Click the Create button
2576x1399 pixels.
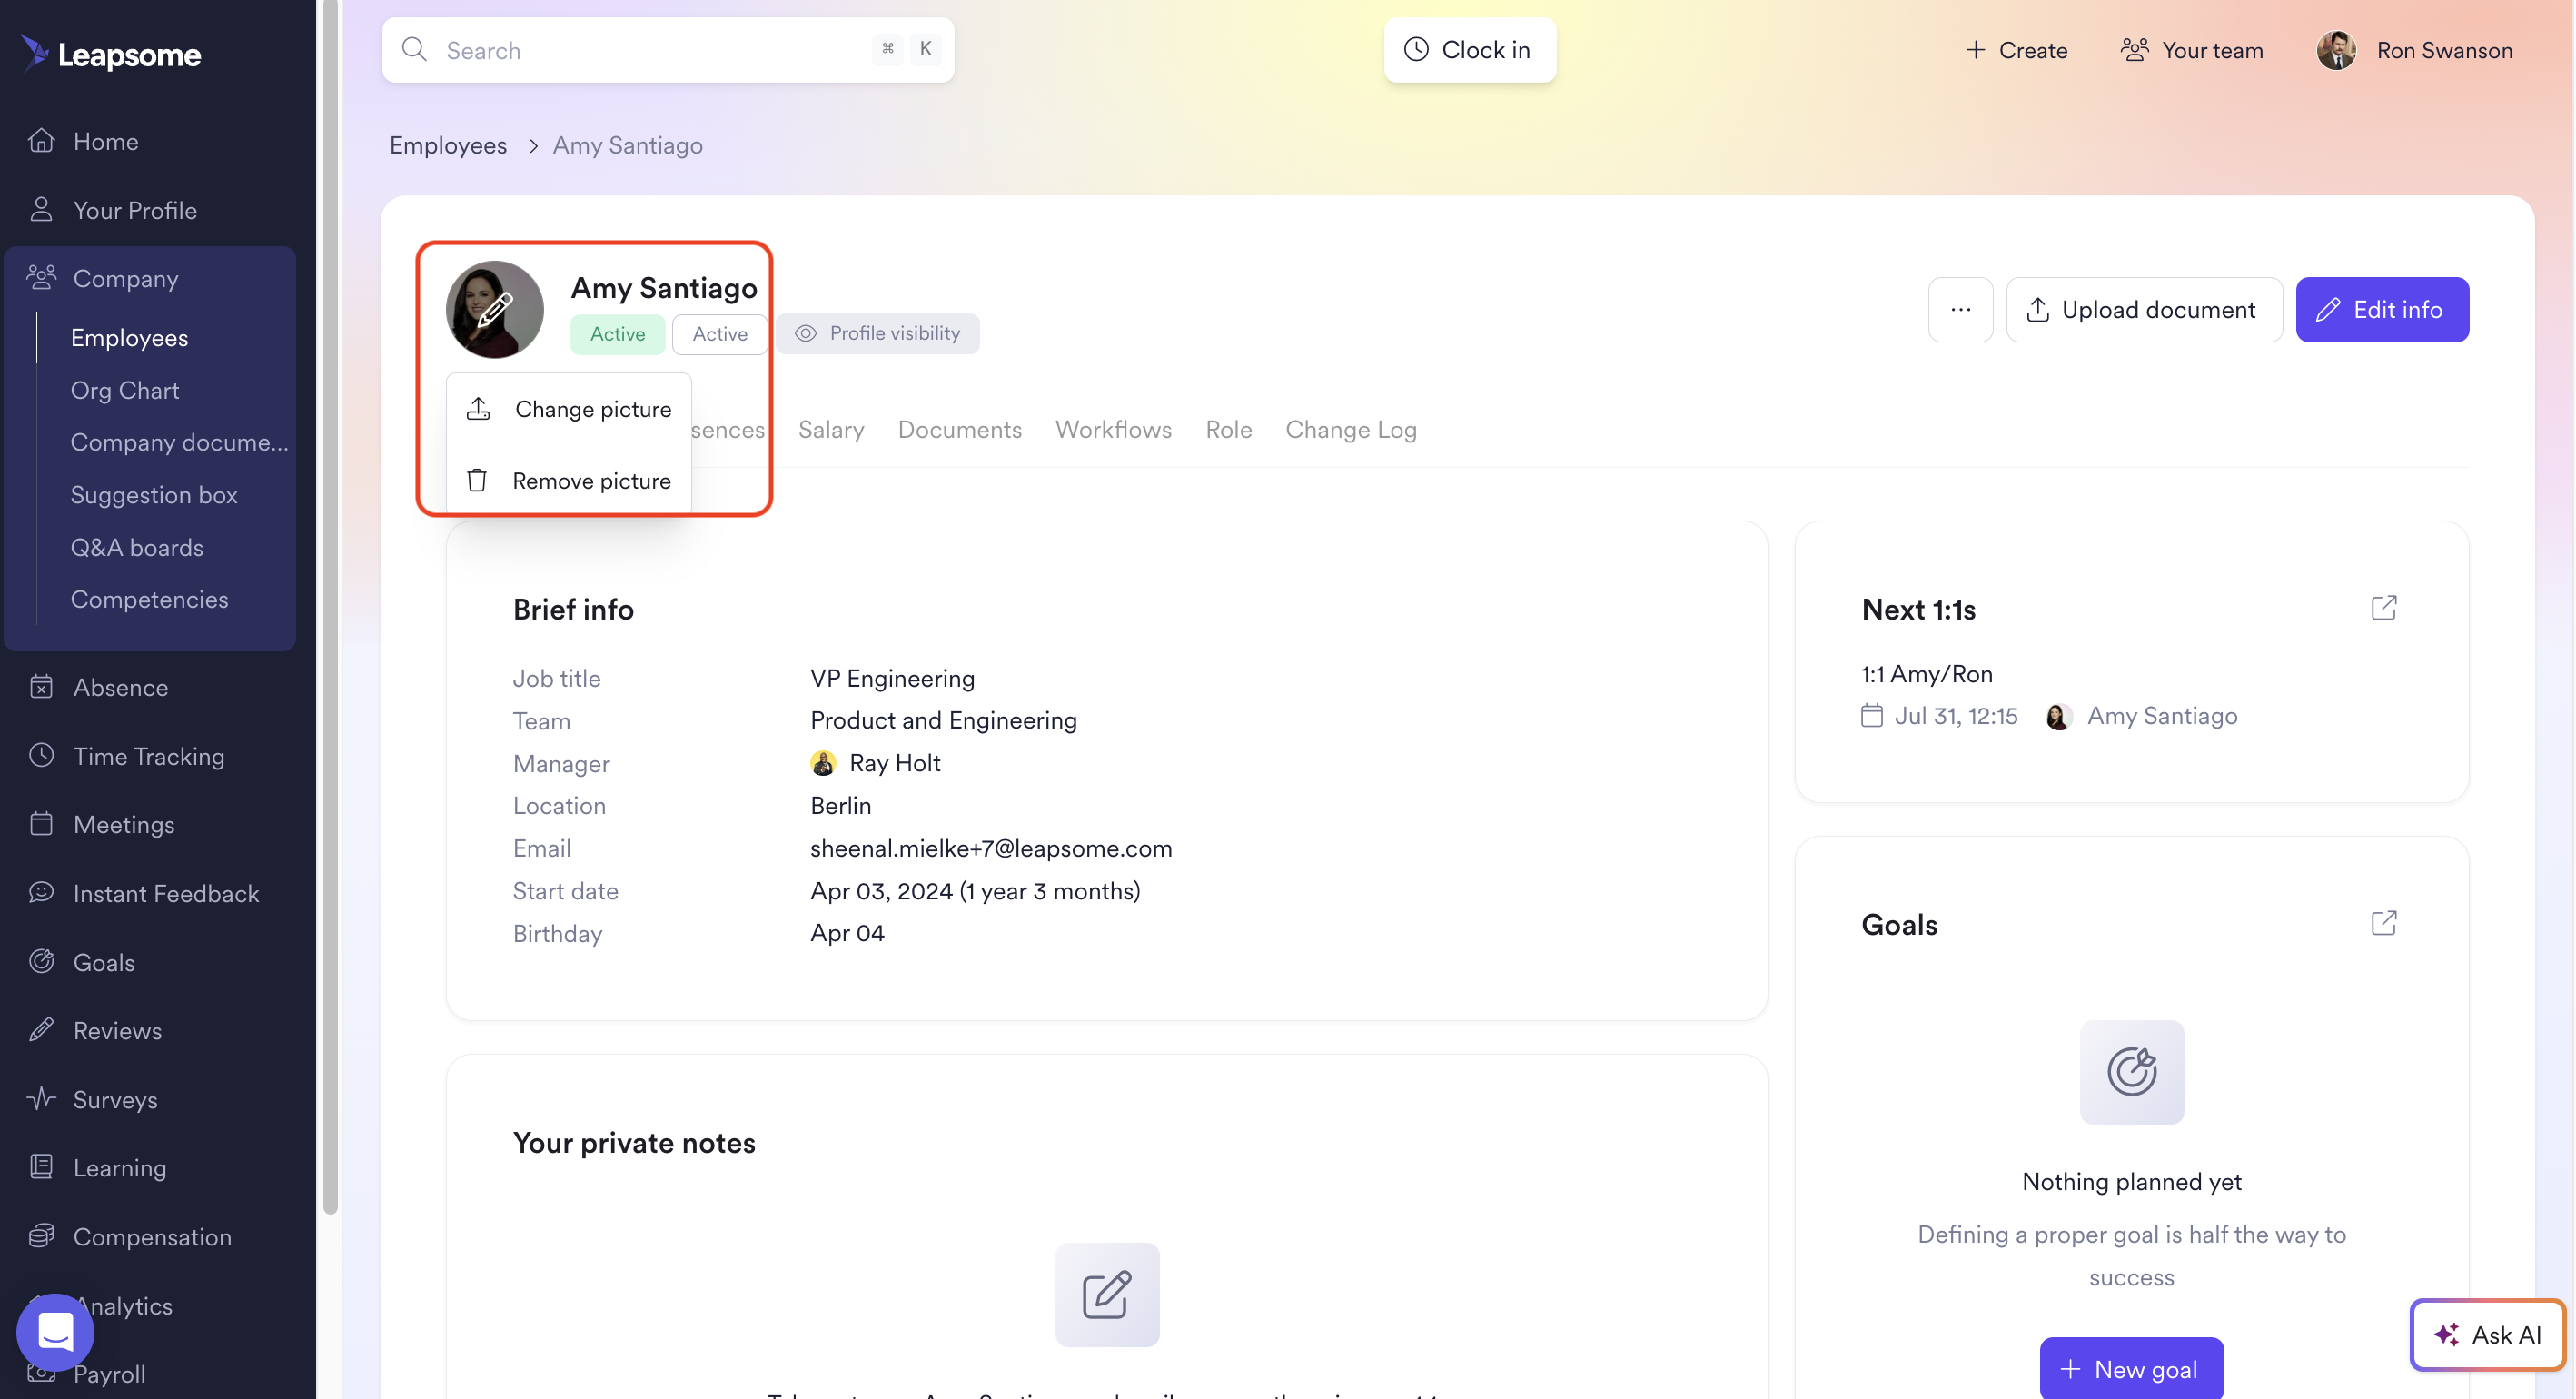pyautogui.click(x=2016, y=50)
